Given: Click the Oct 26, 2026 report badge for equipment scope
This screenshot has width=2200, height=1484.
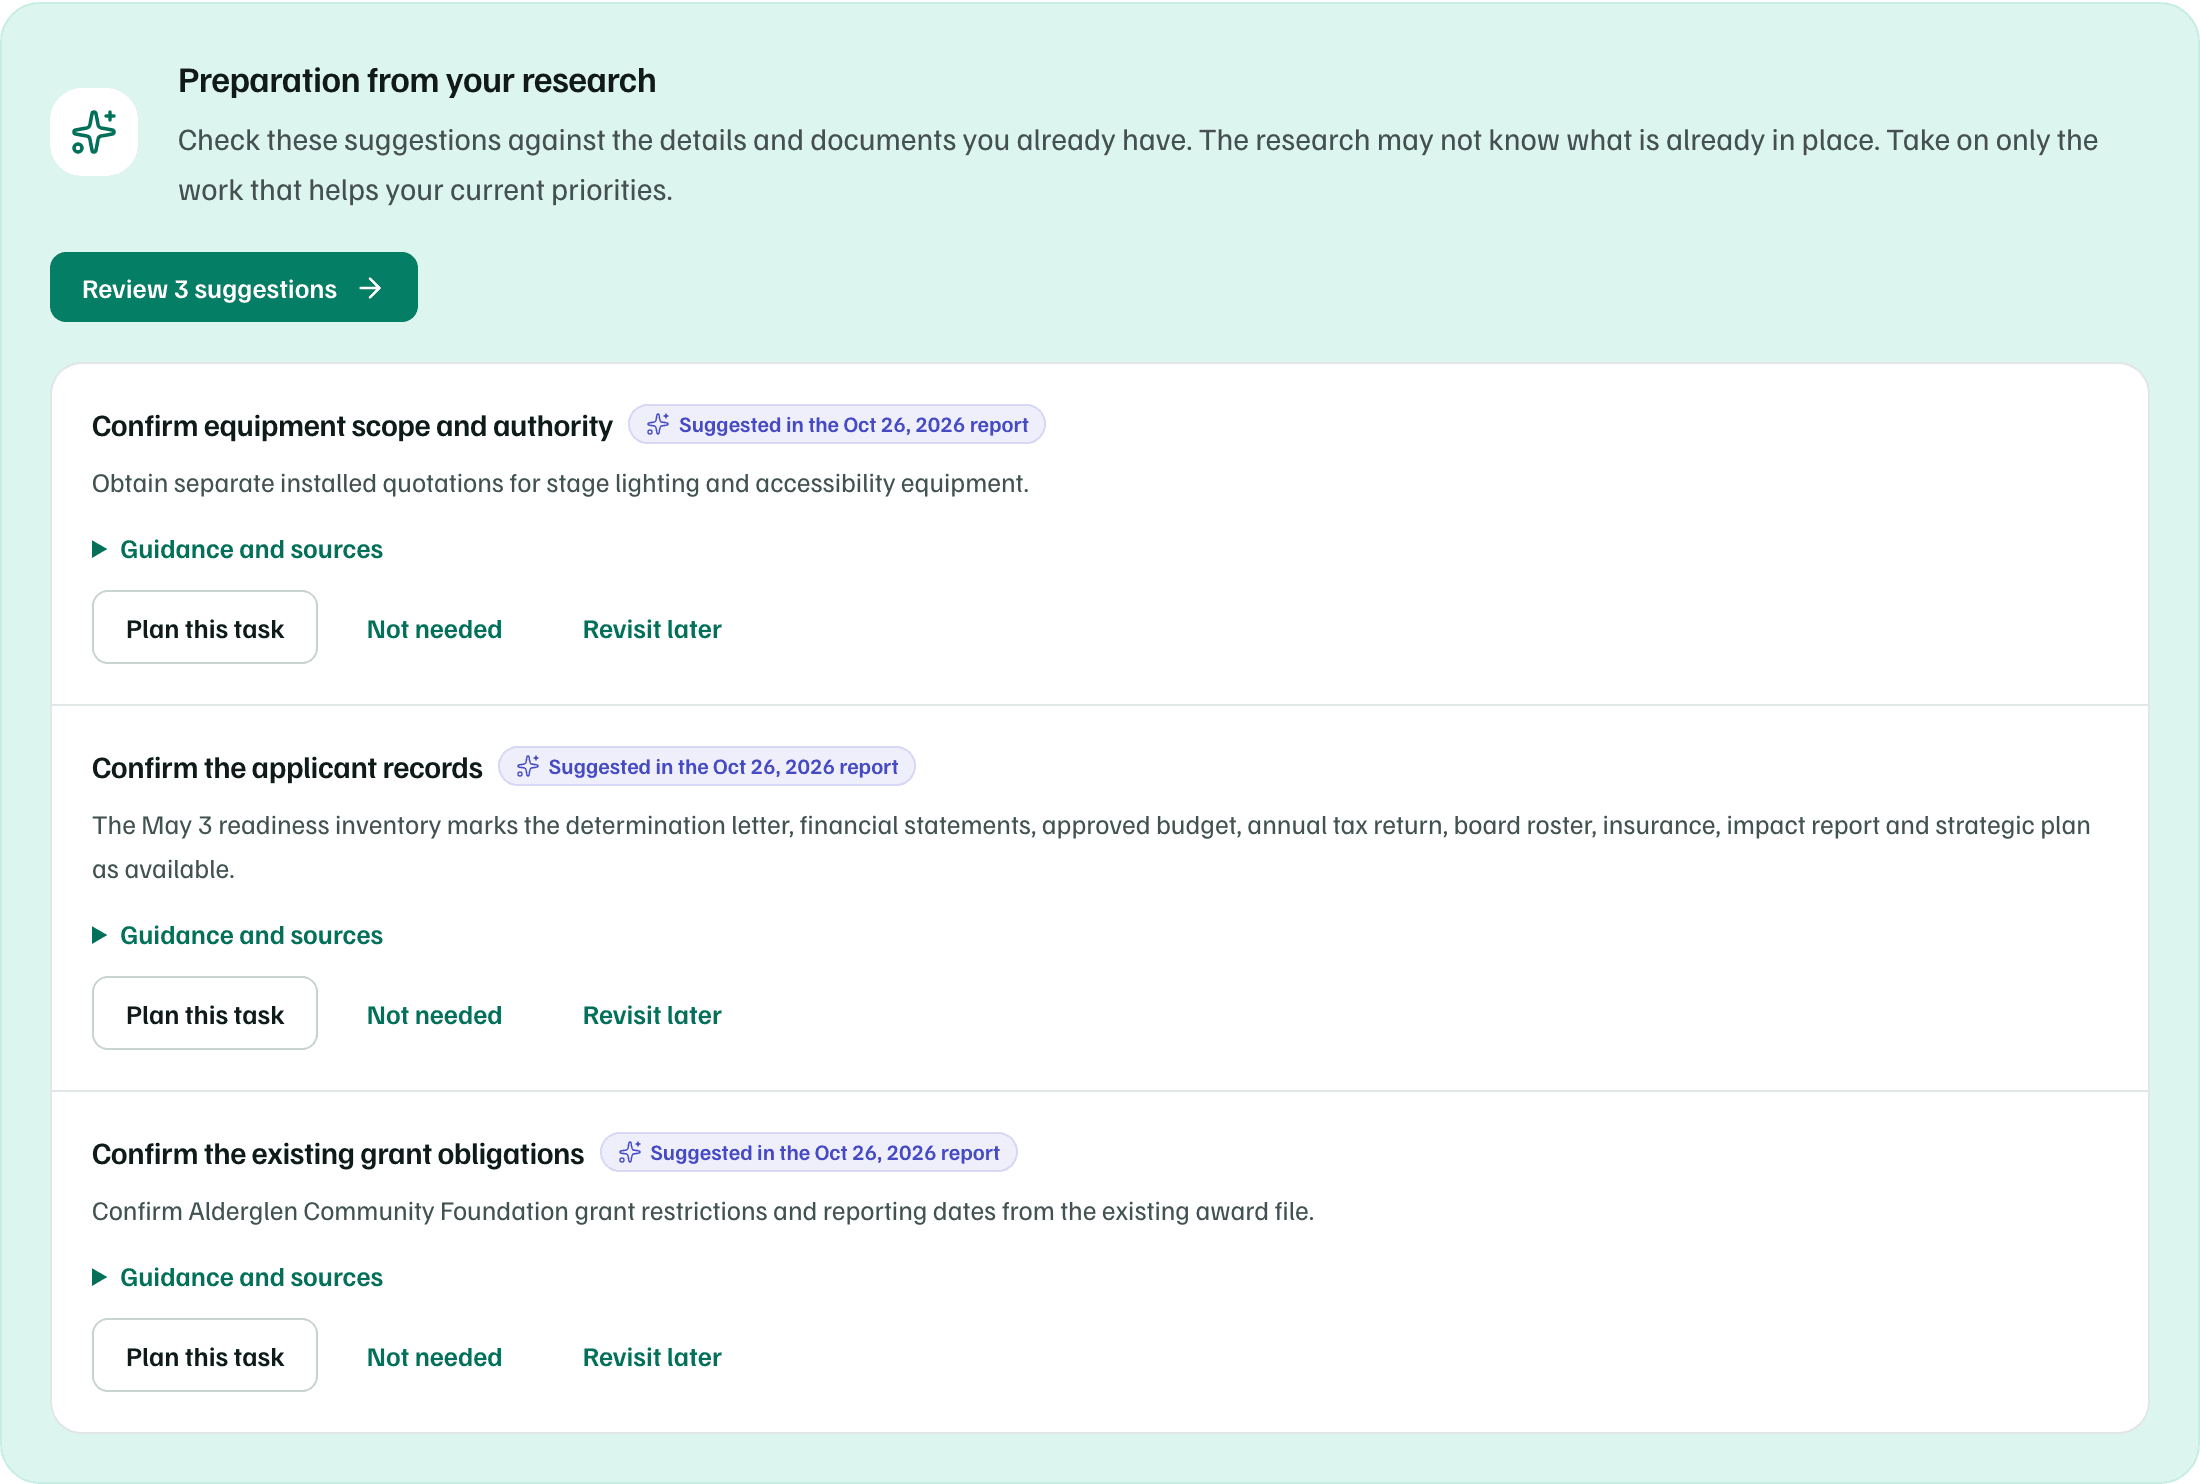Looking at the screenshot, I should pos(837,425).
